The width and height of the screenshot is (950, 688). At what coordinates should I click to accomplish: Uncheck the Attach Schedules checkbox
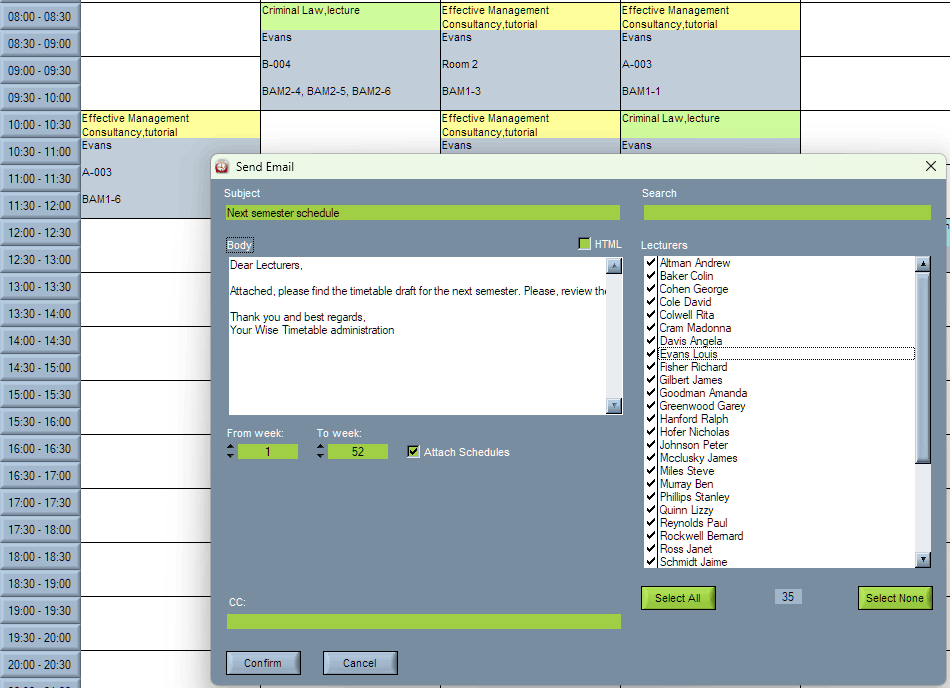(x=413, y=452)
